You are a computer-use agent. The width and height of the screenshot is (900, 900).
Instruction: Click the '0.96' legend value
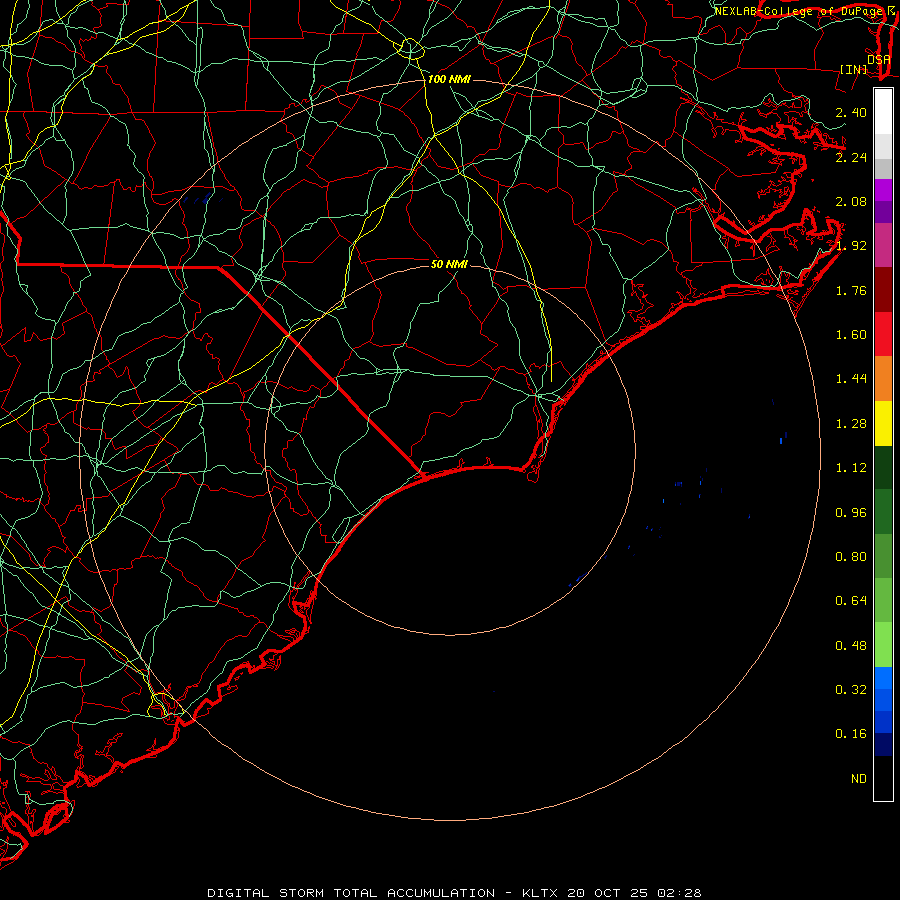pyautogui.click(x=851, y=512)
